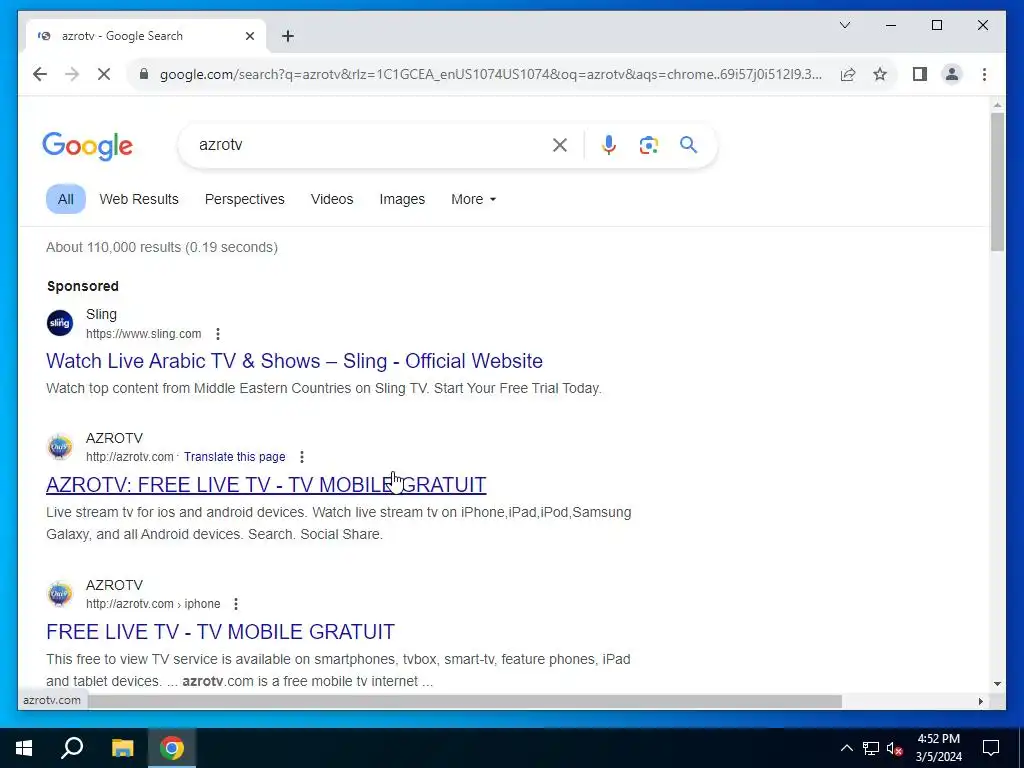Go back with the browser back arrow
The image size is (1024, 768).
pos(40,74)
